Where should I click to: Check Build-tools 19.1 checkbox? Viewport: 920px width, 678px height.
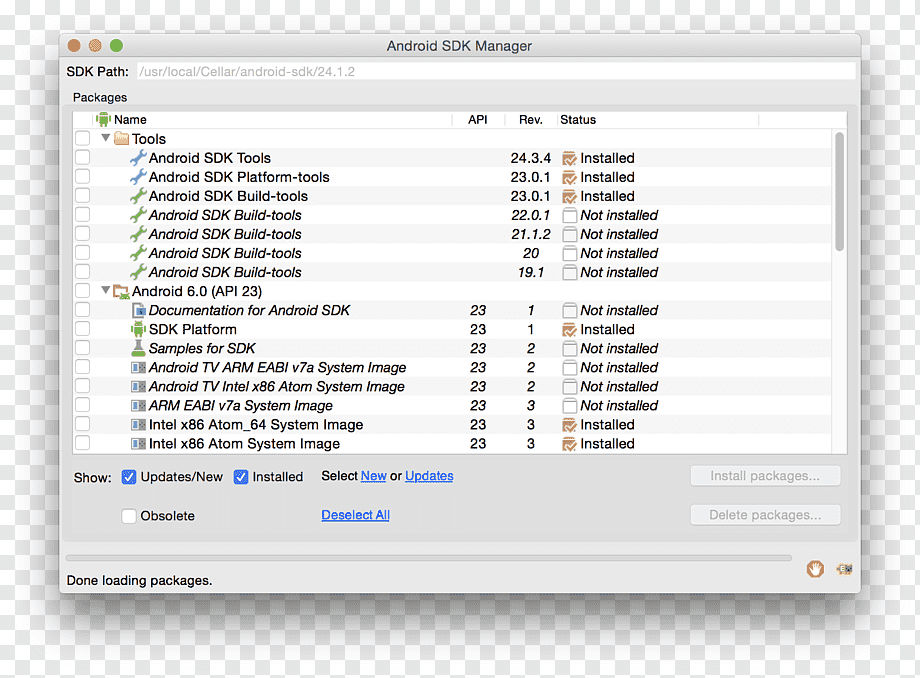(83, 272)
